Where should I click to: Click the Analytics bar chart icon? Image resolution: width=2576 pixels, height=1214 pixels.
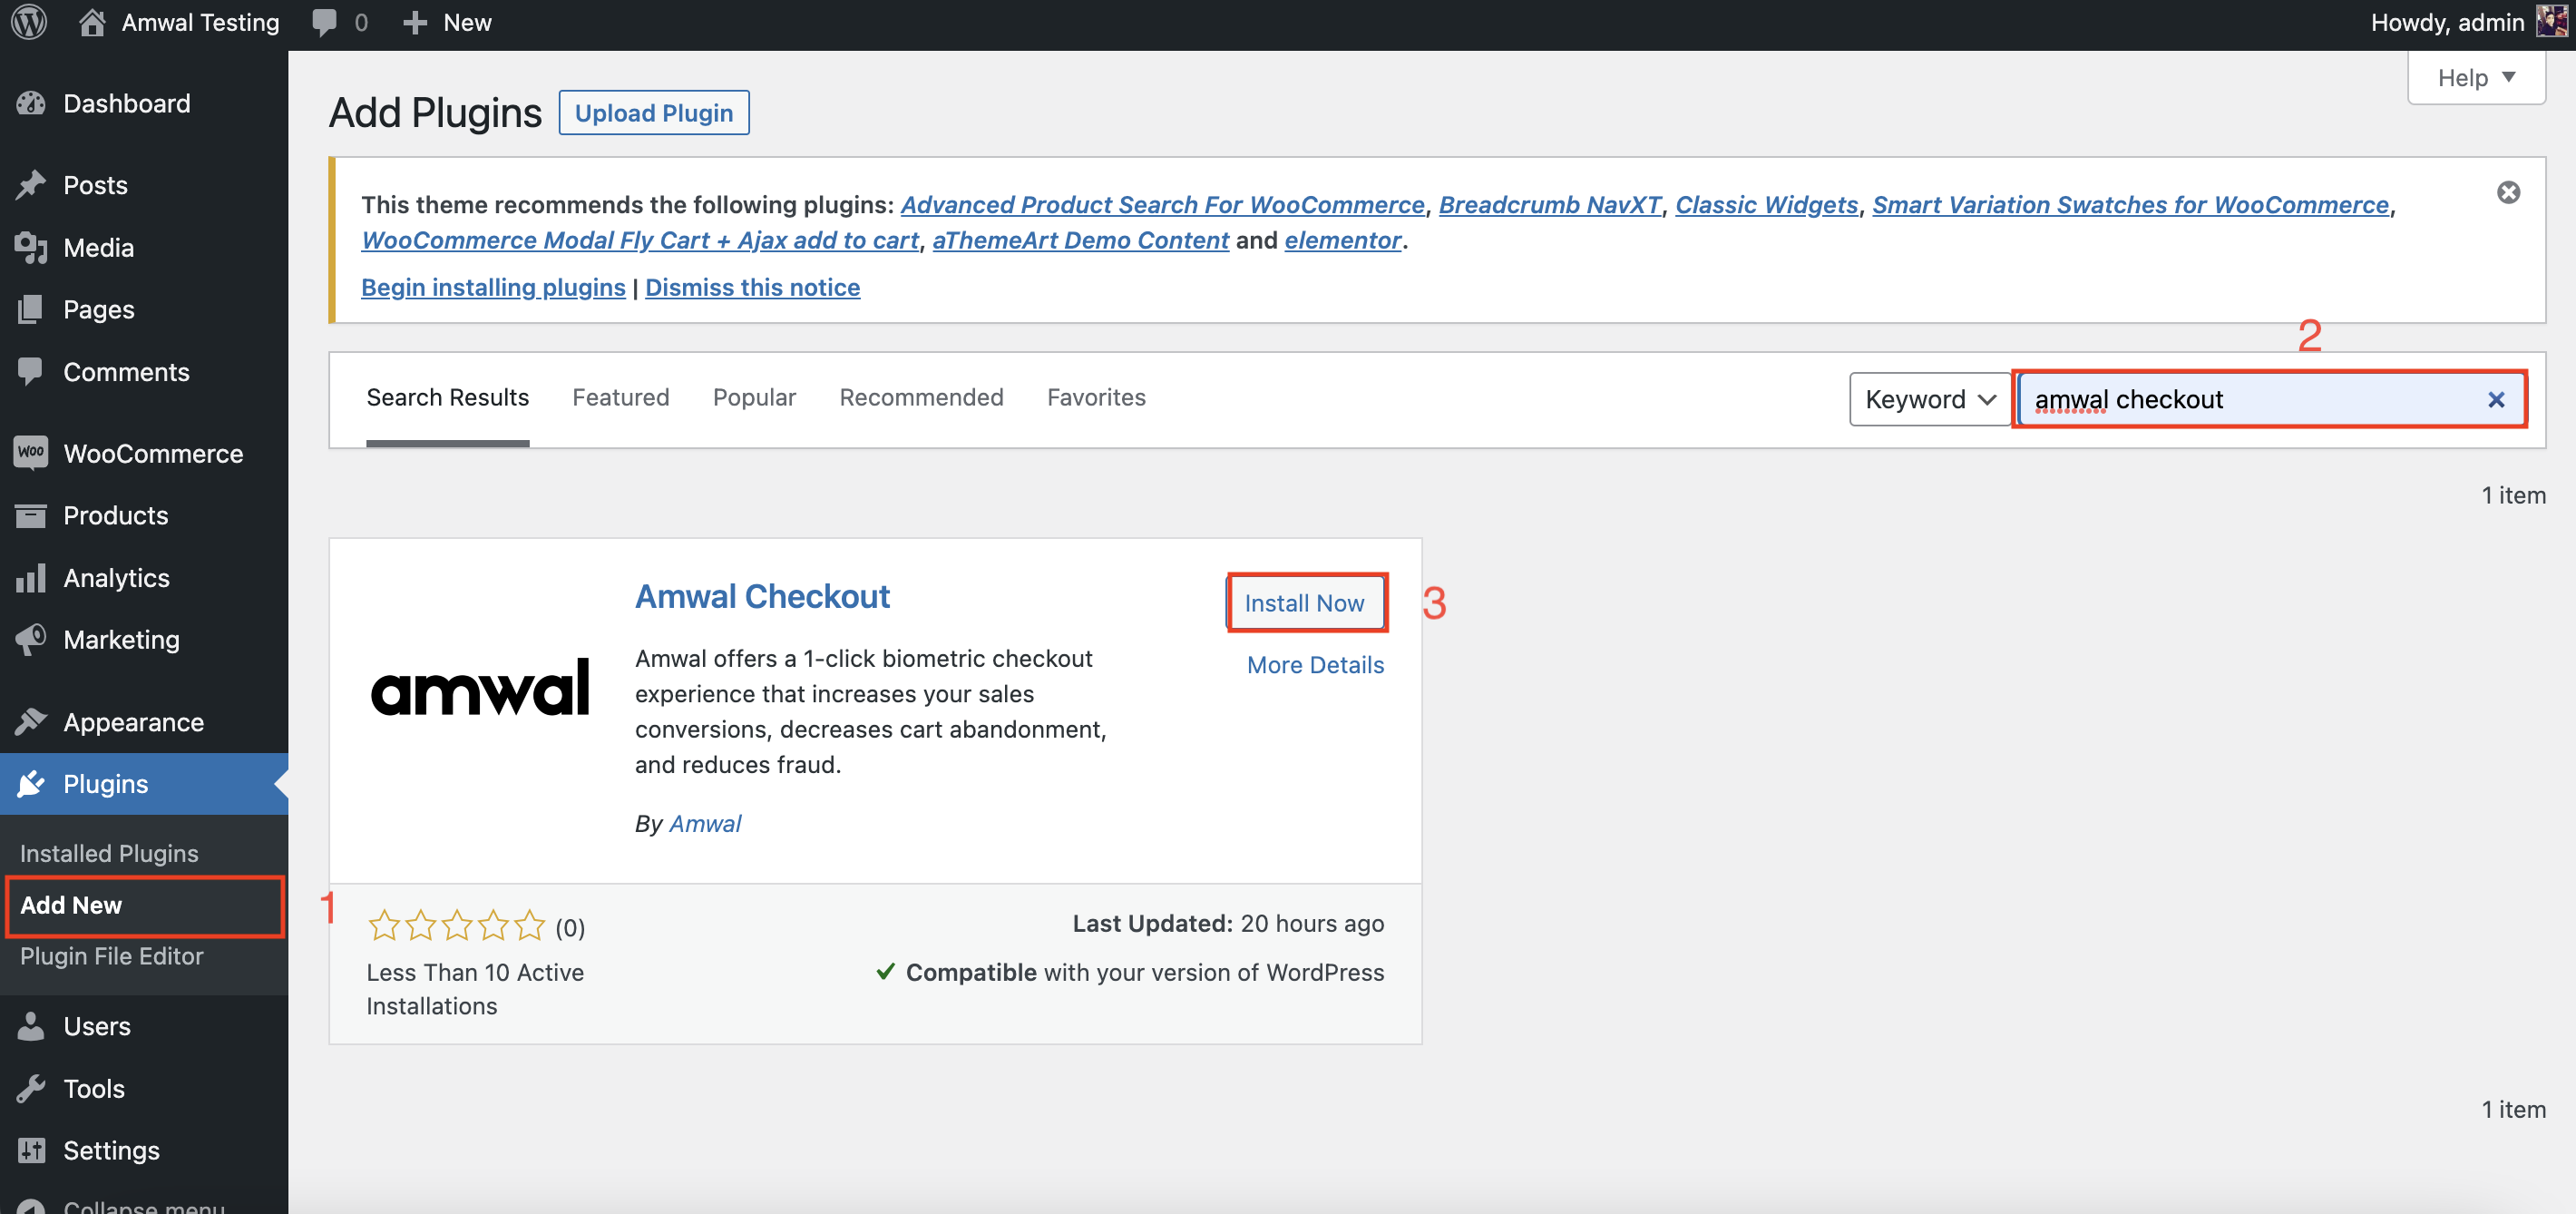pyautogui.click(x=31, y=577)
